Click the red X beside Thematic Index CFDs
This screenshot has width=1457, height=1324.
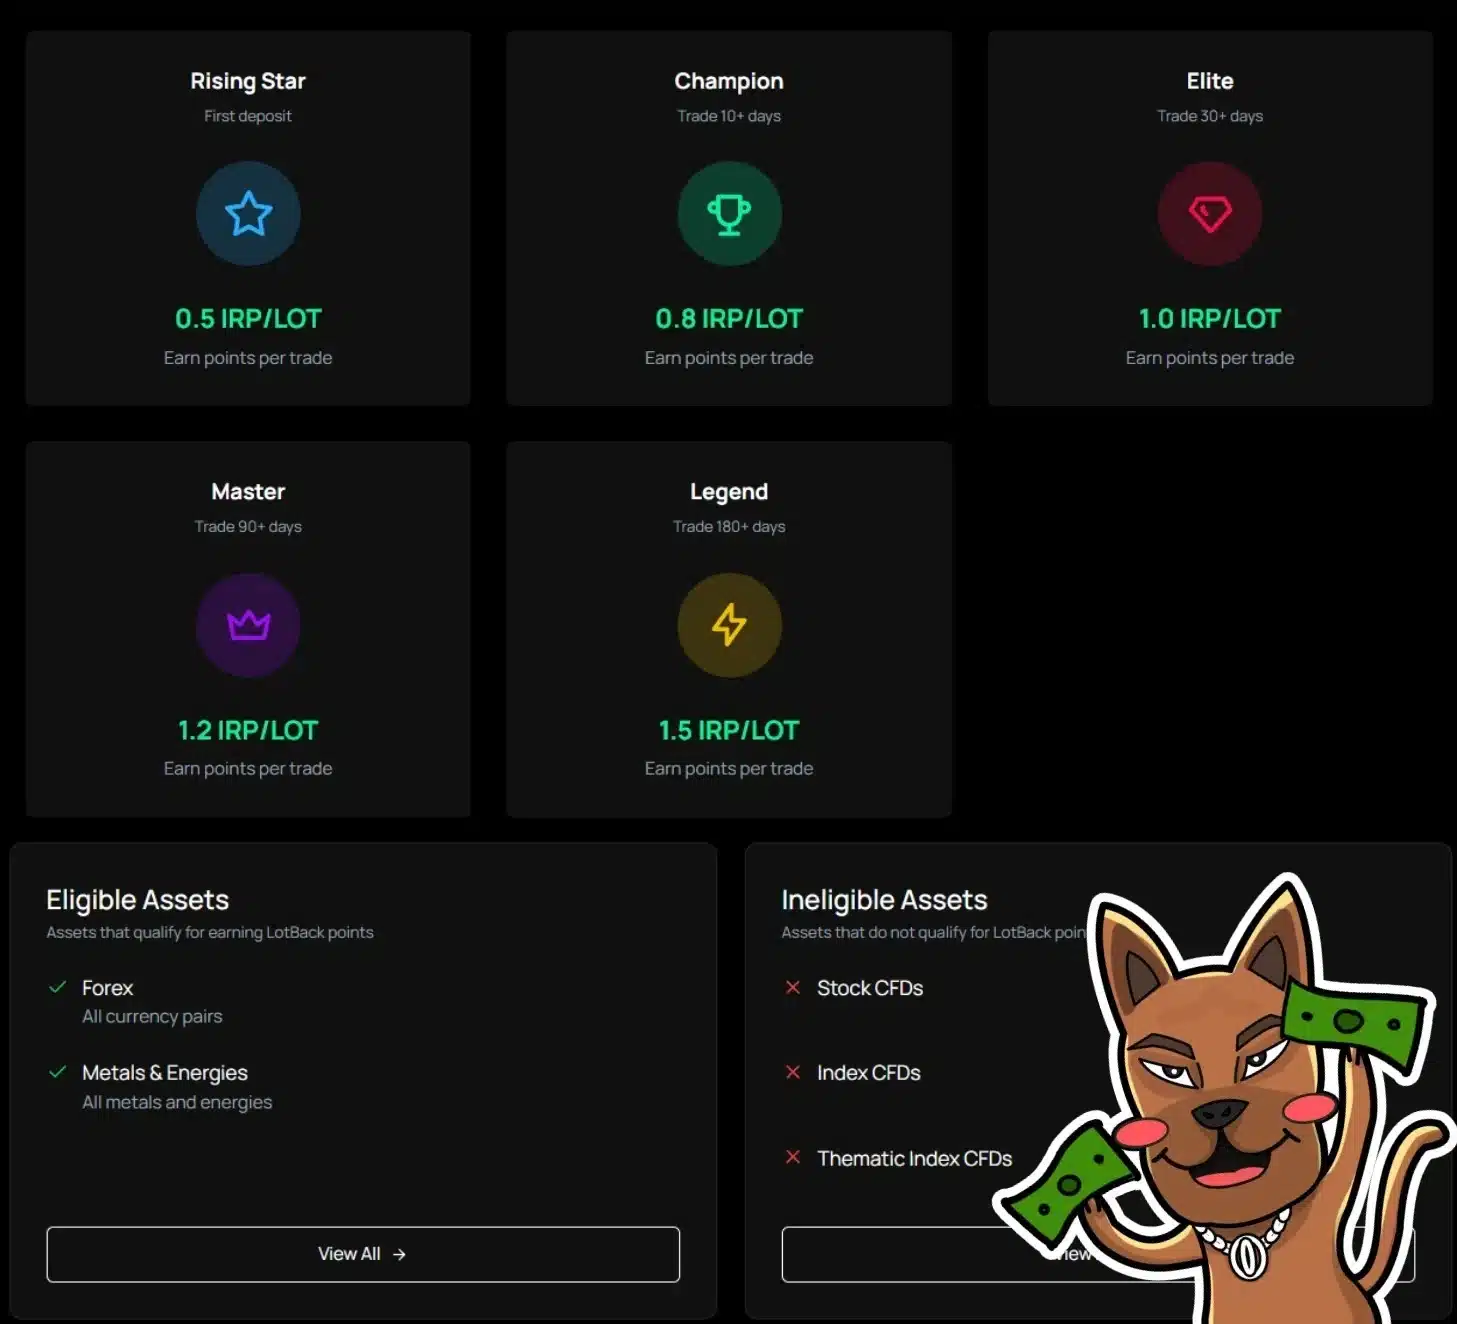coord(793,1157)
